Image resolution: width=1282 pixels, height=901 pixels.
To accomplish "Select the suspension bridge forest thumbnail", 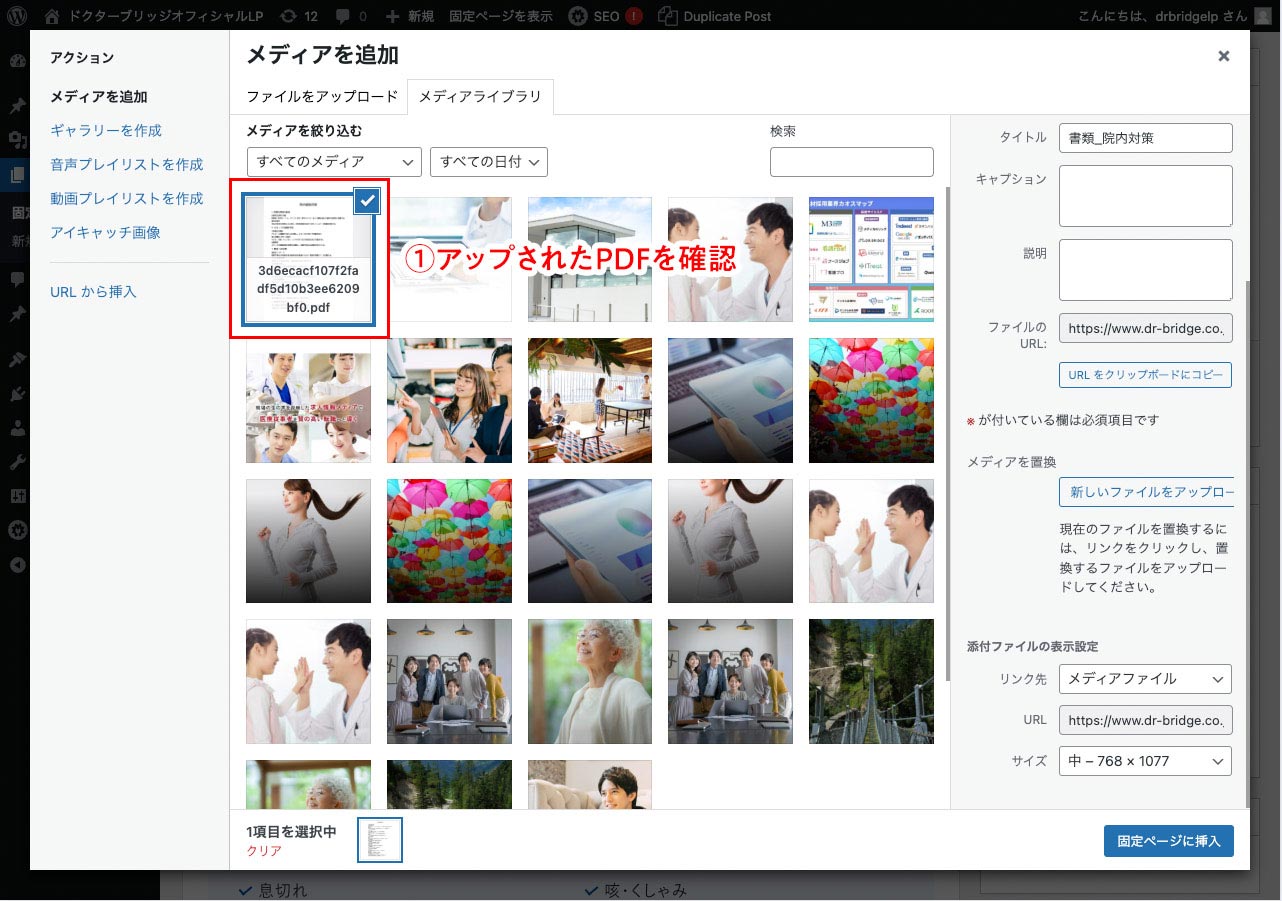I will pyautogui.click(x=871, y=681).
